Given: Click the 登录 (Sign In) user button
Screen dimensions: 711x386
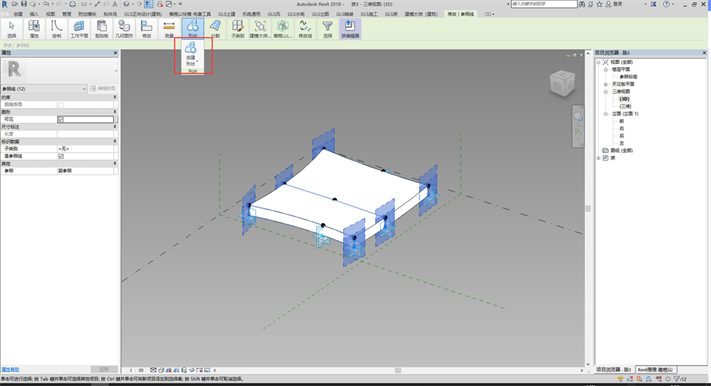Looking at the screenshot, I should [x=614, y=4].
